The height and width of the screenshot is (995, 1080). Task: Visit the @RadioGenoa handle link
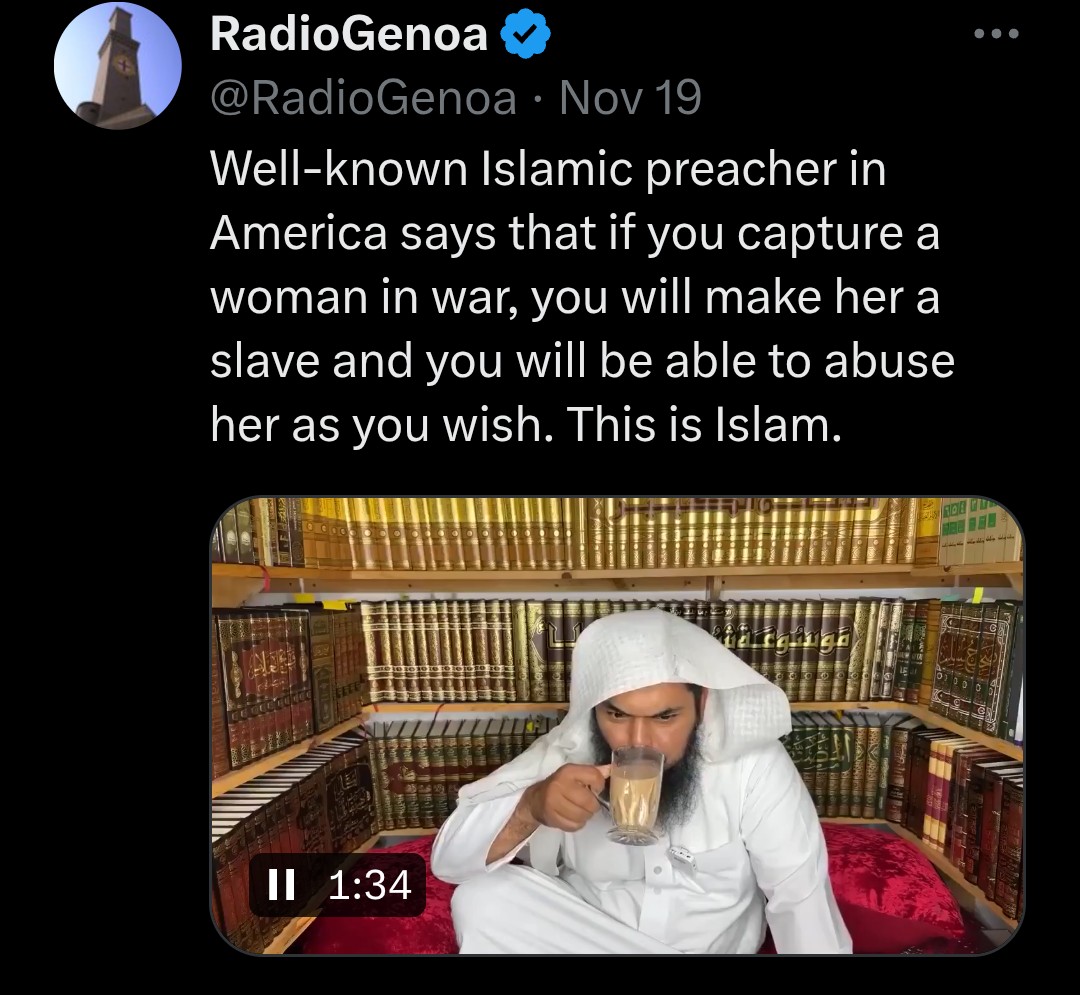[x=363, y=98]
